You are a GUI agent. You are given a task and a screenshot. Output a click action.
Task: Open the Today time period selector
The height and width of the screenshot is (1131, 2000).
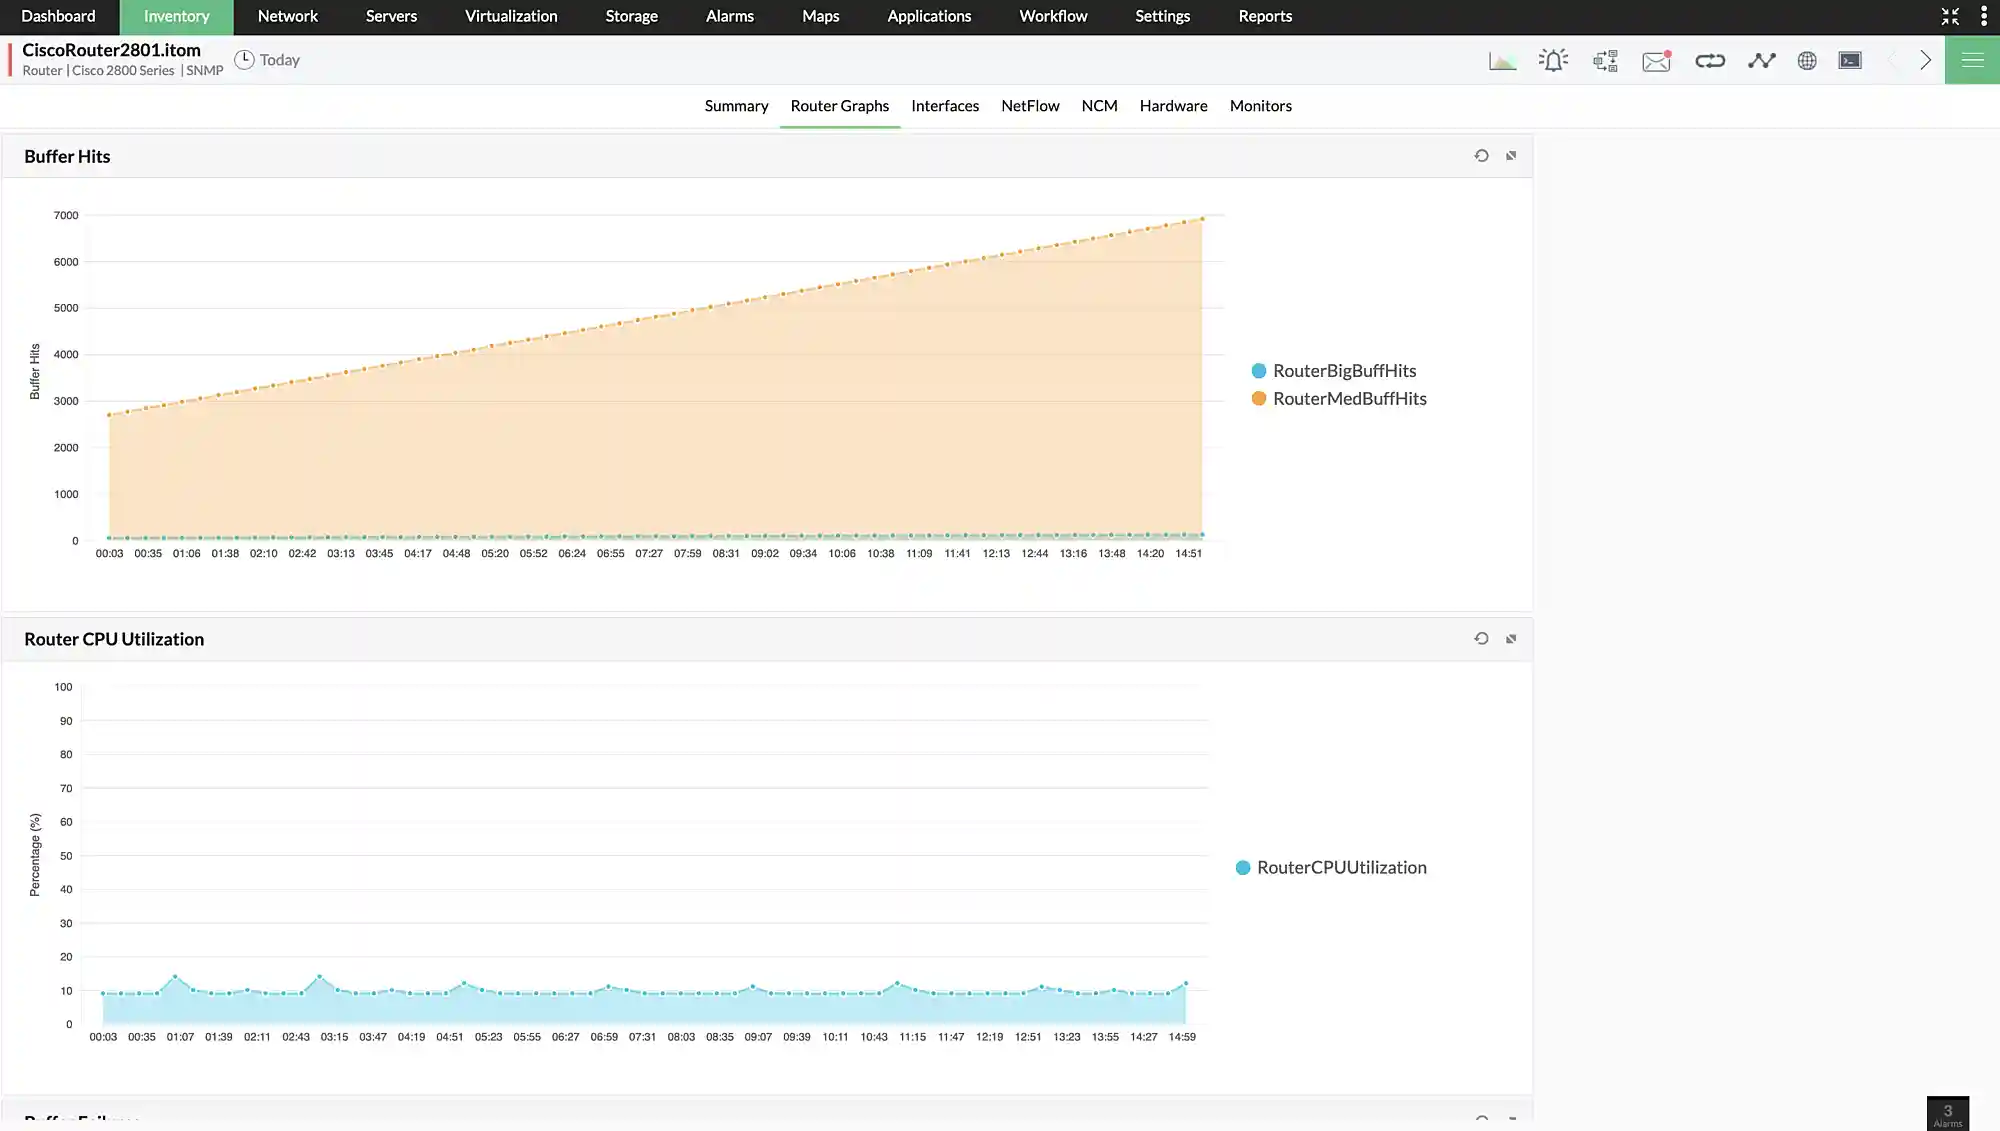tap(268, 60)
